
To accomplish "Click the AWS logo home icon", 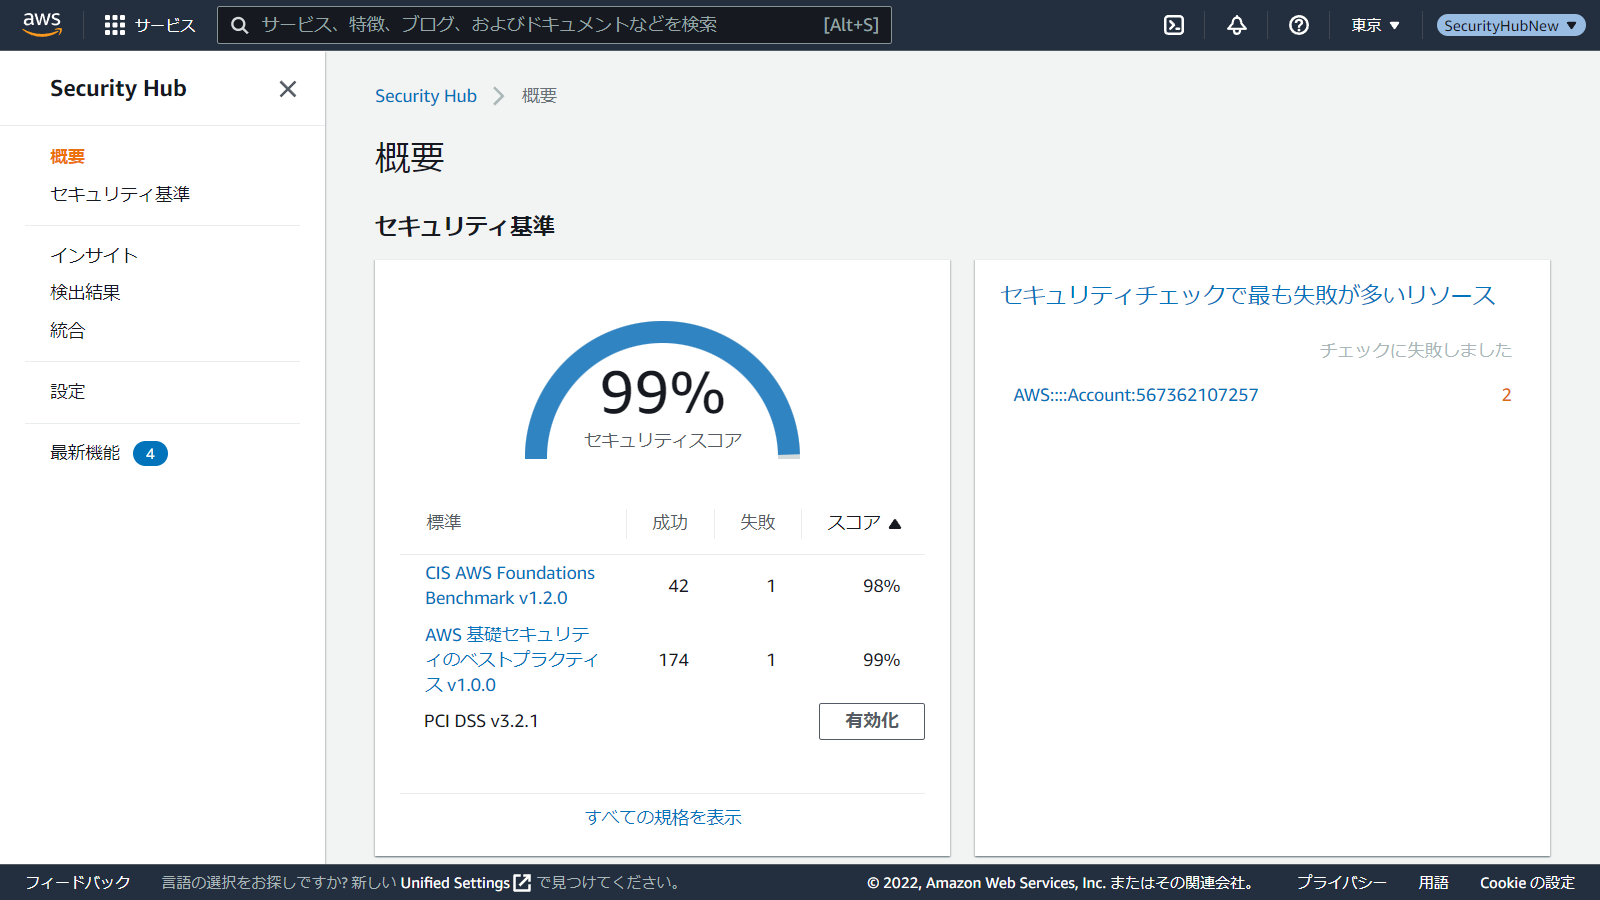I will click(x=42, y=24).
